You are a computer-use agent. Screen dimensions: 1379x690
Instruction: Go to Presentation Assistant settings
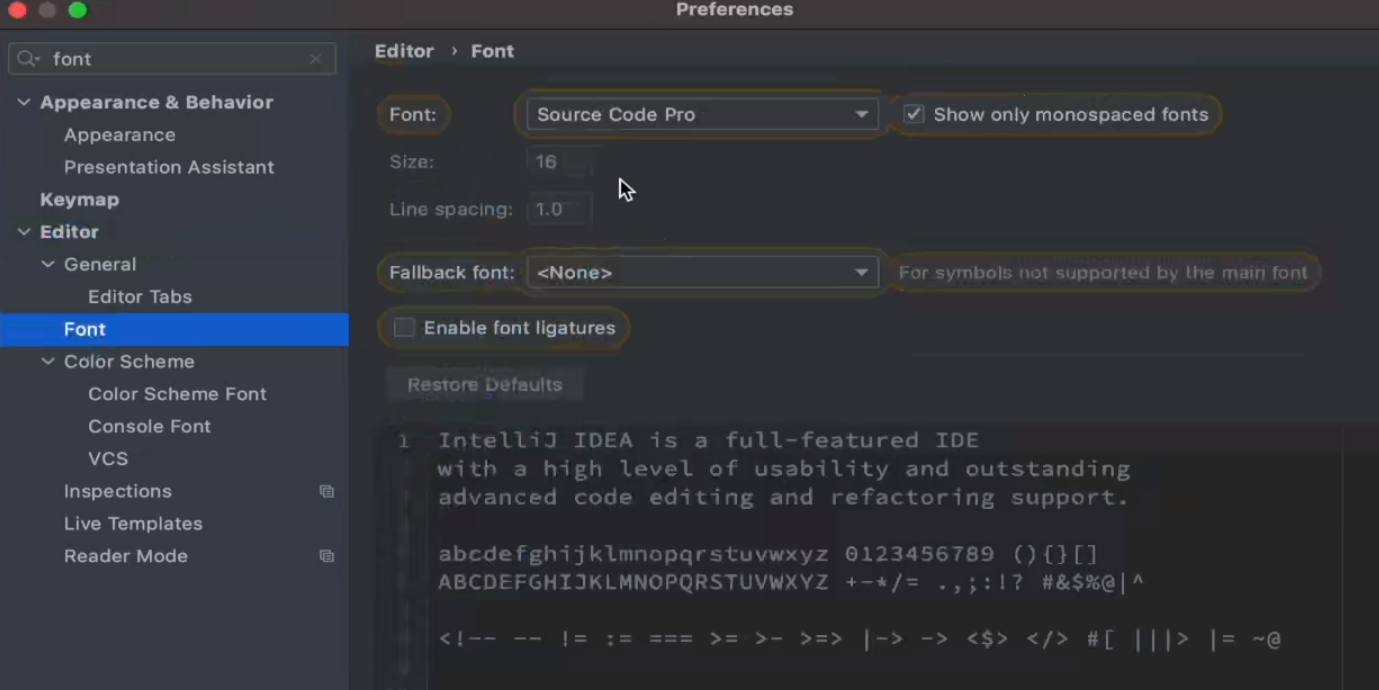click(168, 167)
